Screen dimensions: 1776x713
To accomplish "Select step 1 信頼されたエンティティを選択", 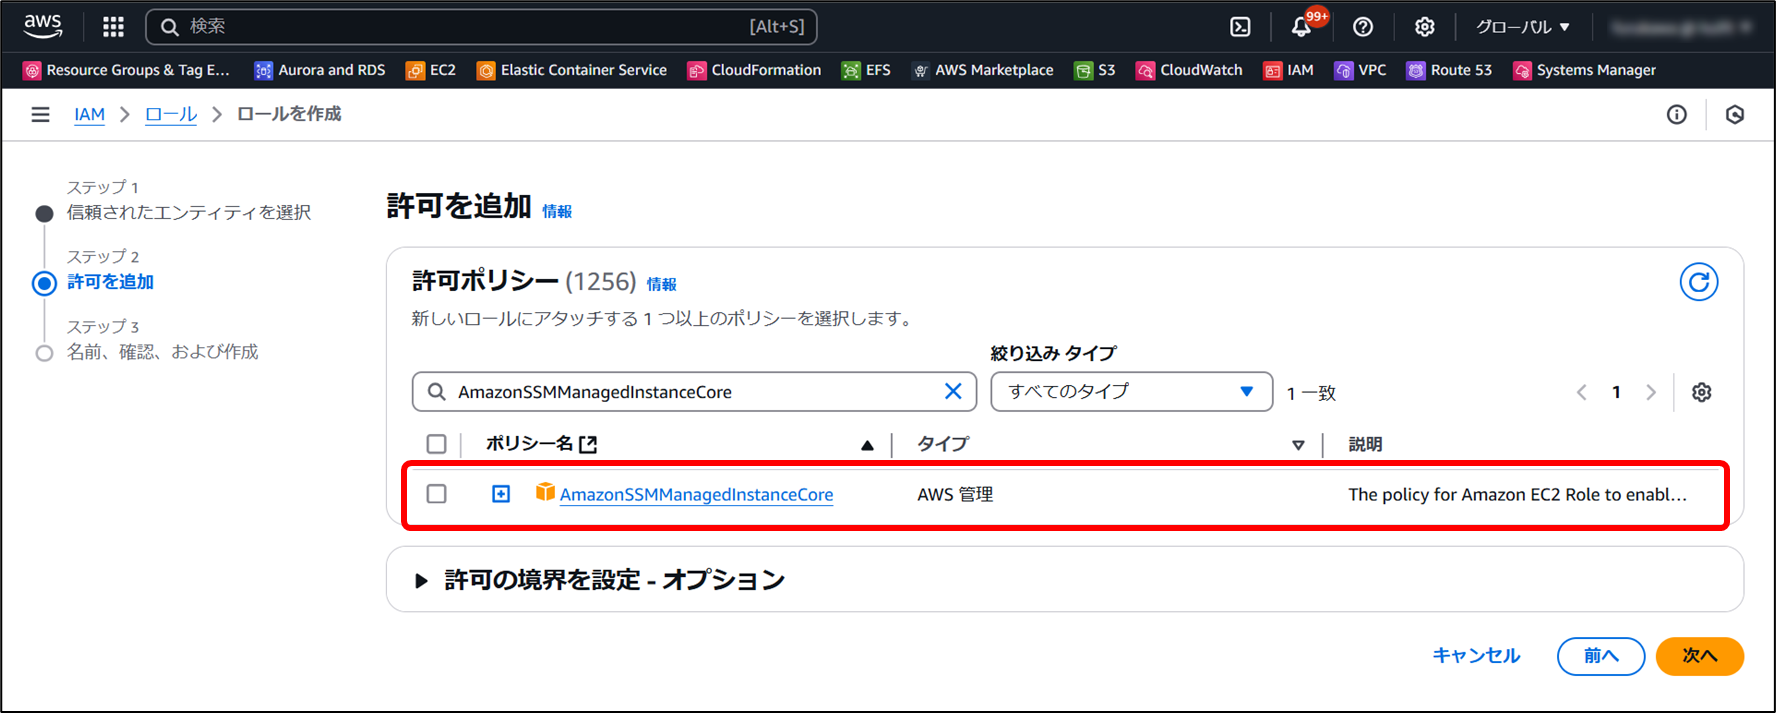I will (x=188, y=212).
